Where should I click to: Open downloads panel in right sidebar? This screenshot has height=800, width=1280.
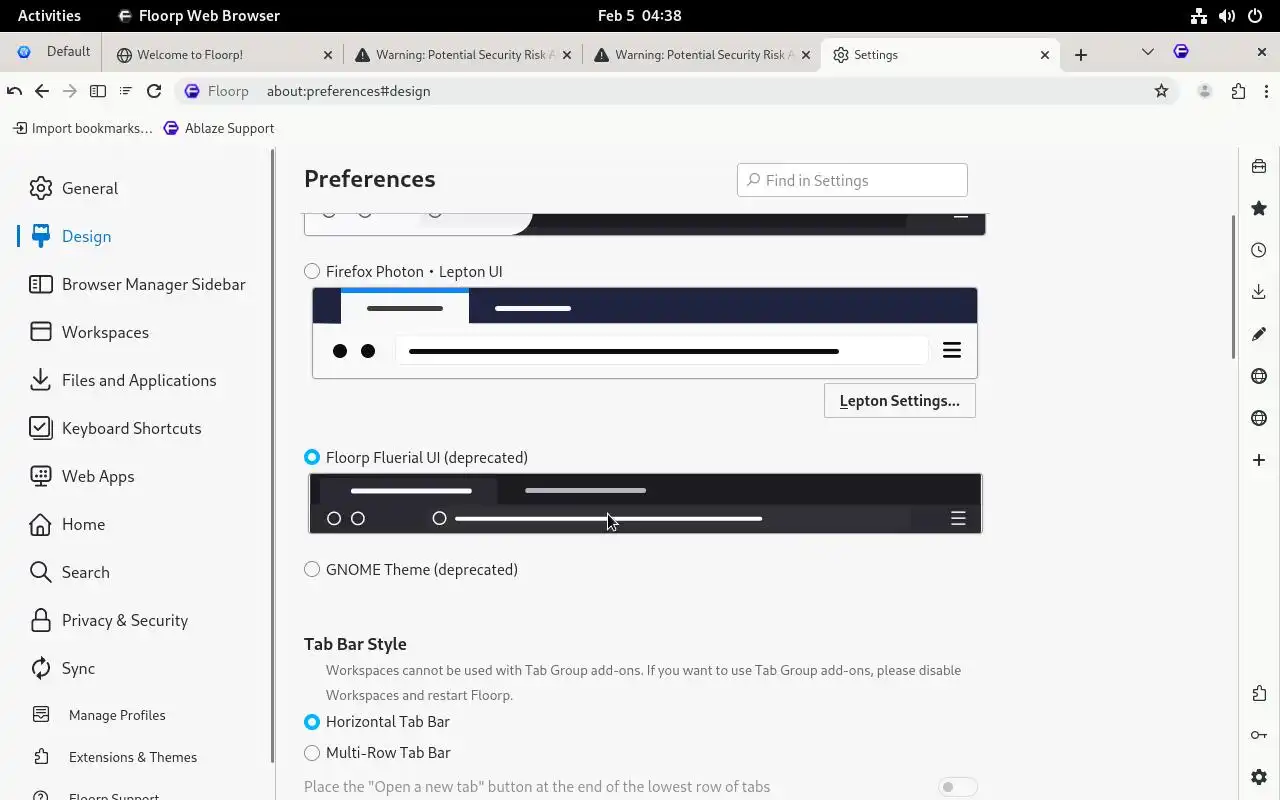[1259, 292]
